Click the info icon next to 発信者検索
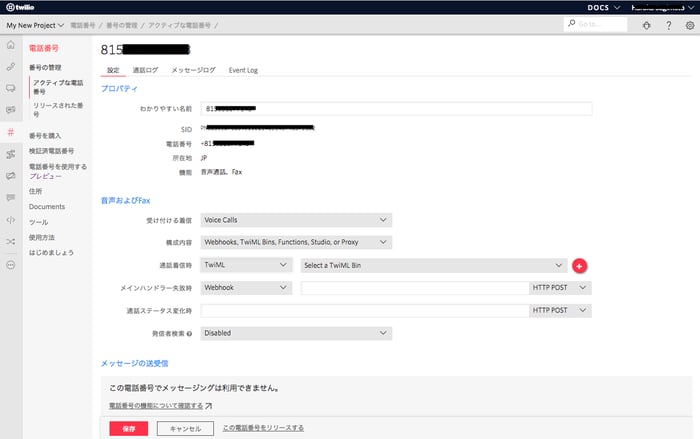700x439 pixels. 189,334
